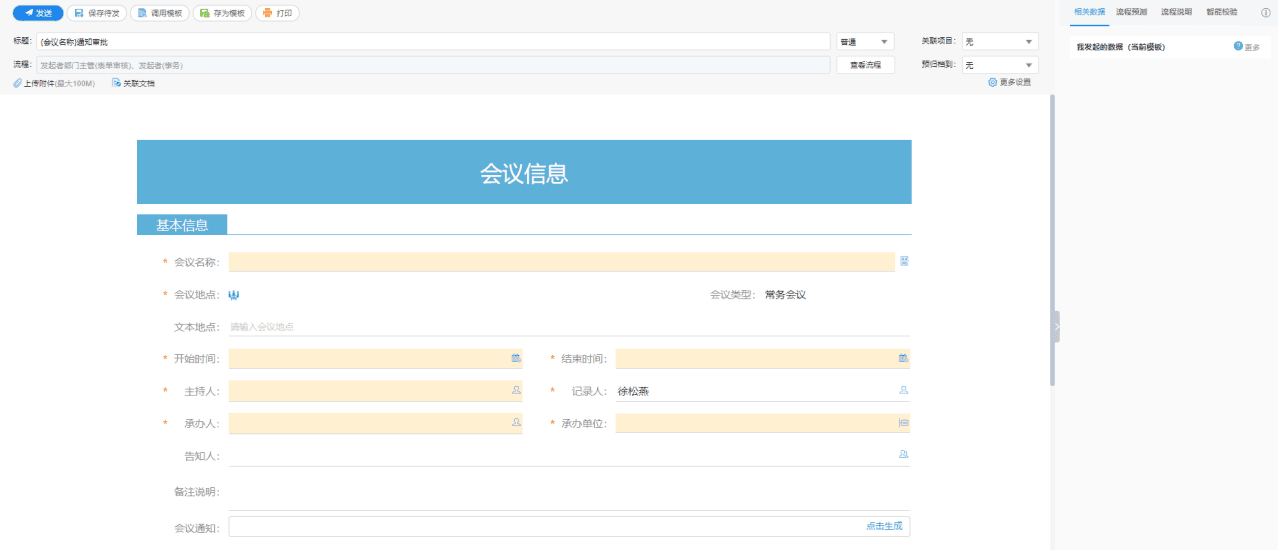Click the 会议名称 input field
1278x550 pixels.
click(x=561, y=262)
